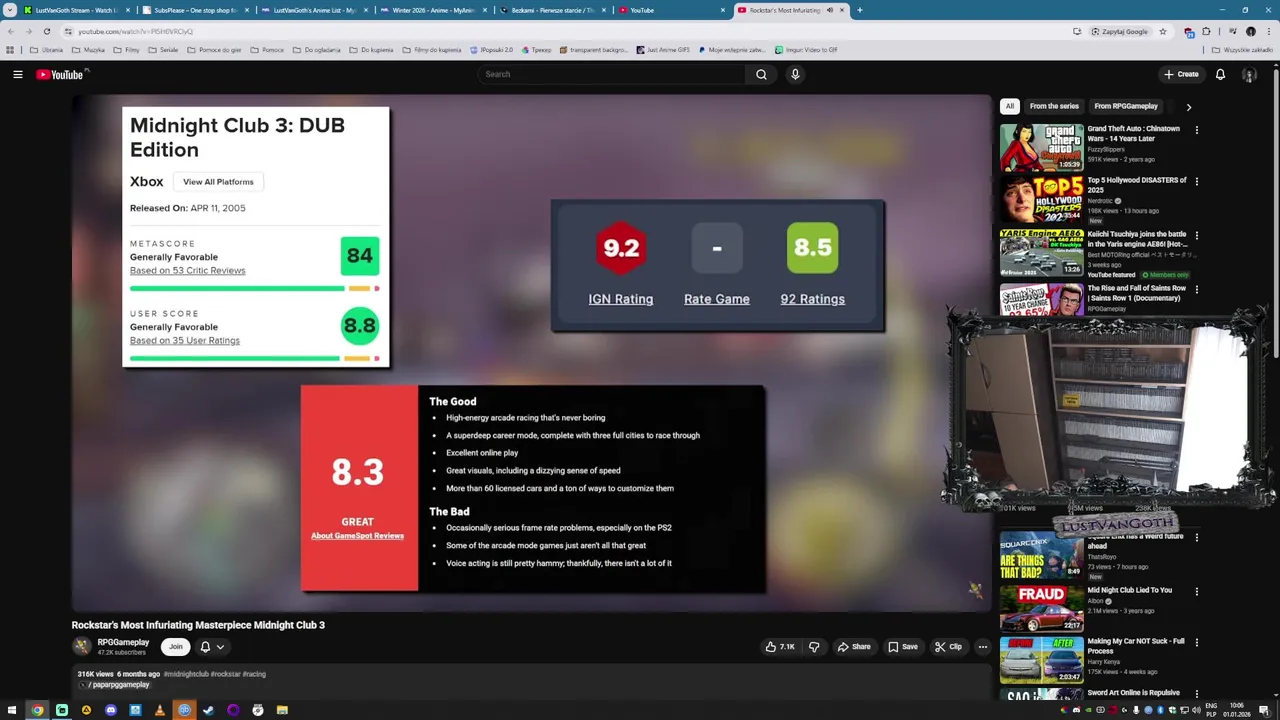The image size is (1280, 720).
Task: Open options for Keiichi Tsuchiya Yaris engine video
Action: (x=1196, y=236)
